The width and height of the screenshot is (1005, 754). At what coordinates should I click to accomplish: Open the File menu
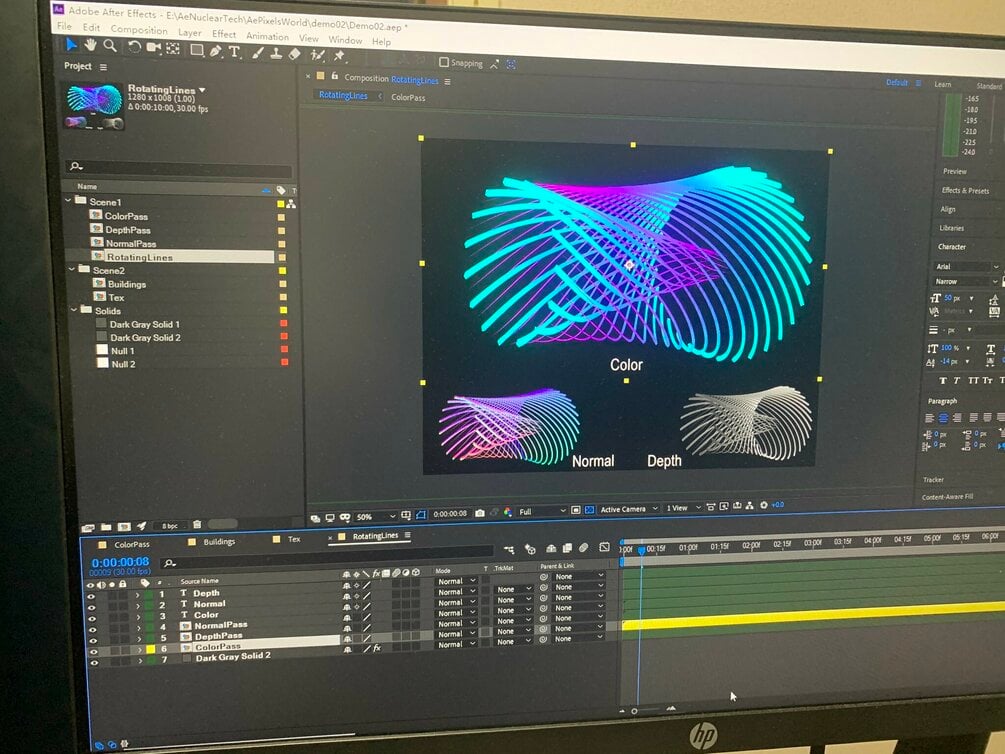coord(64,26)
